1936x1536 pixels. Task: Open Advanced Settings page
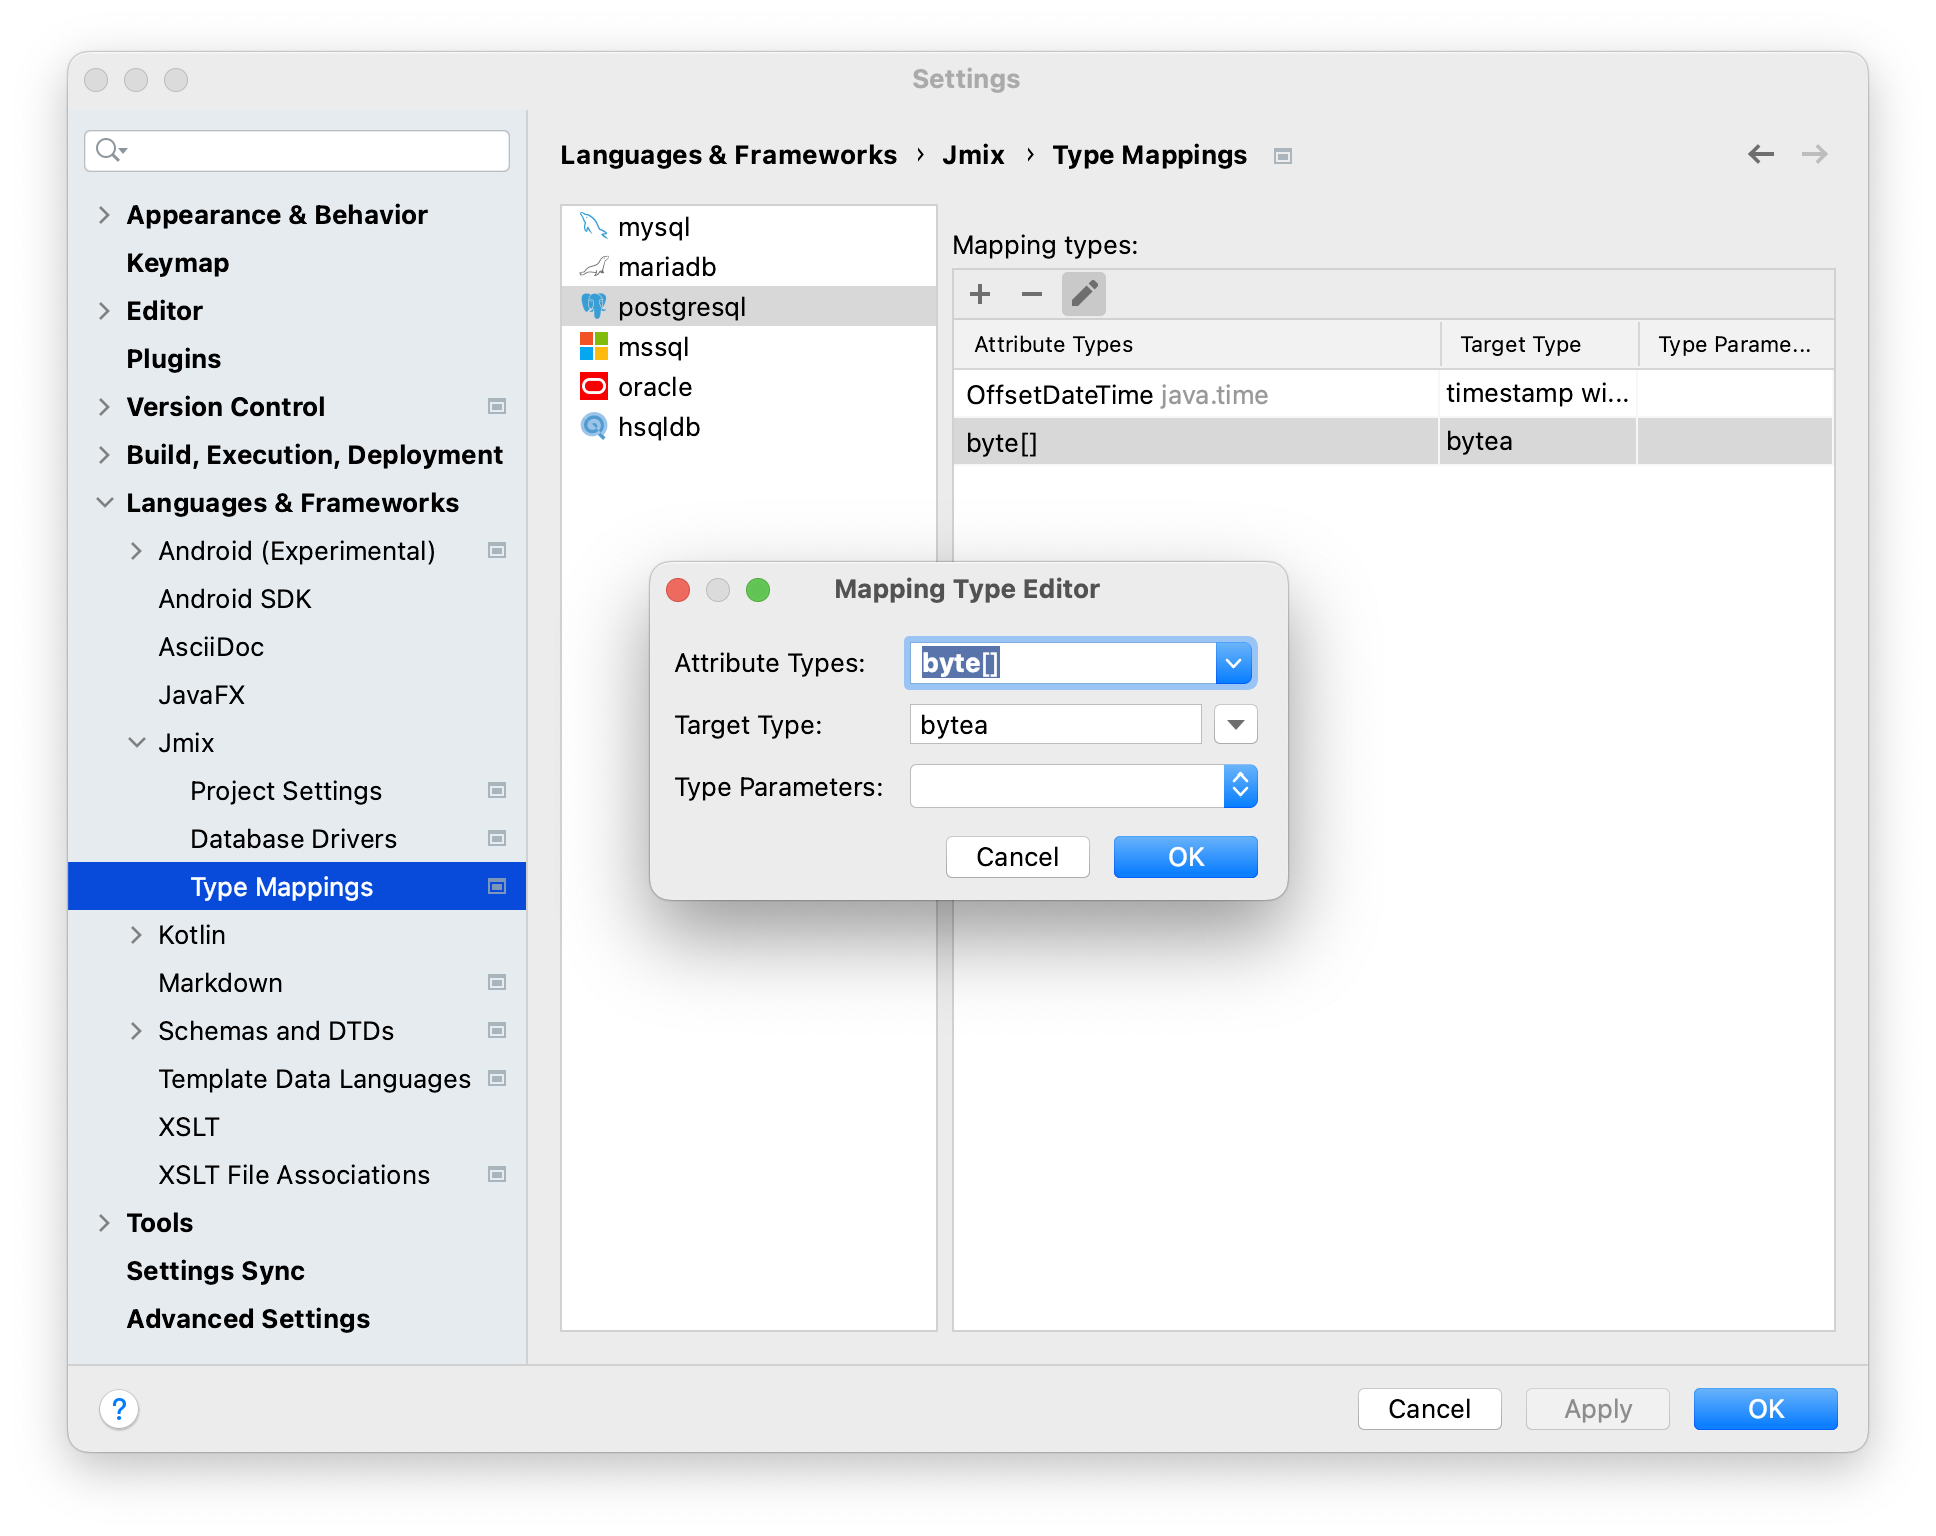pyautogui.click(x=248, y=1319)
